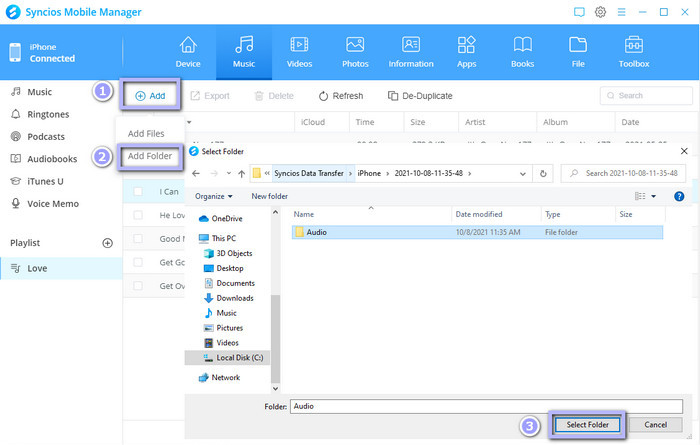Choose Add Files from the menu

[x=146, y=133]
